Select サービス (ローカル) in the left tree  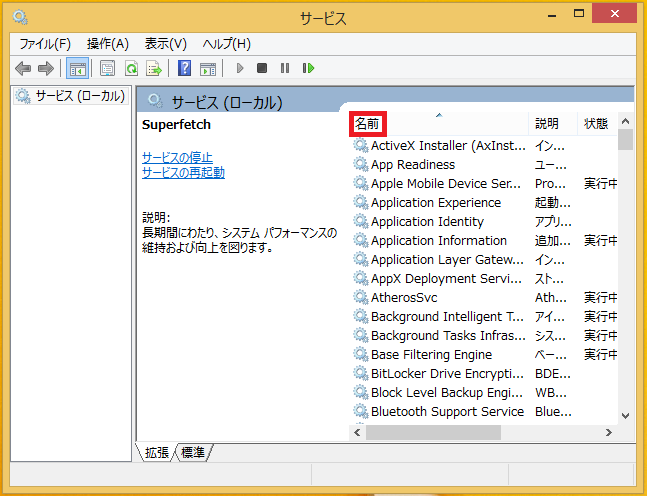(x=70, y=96)
